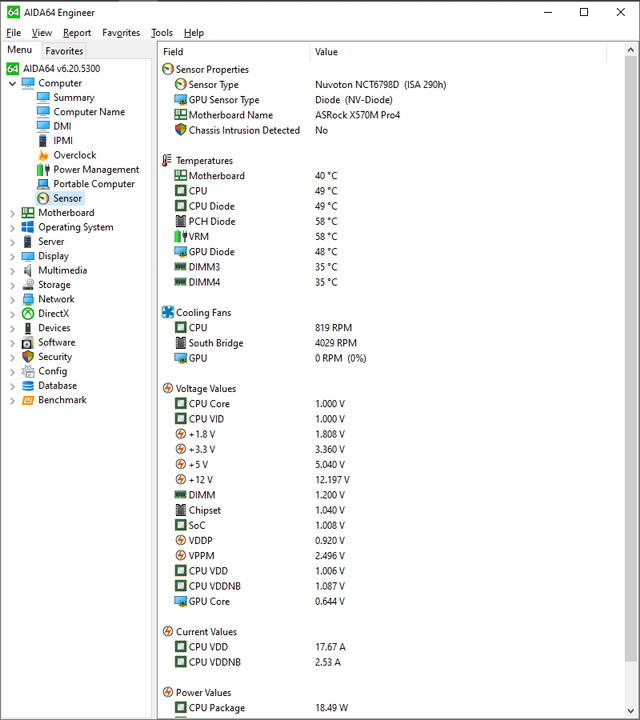Click the Cooling Fans section icon
This screenshot has height=720, width=640.
coord(168,312)
